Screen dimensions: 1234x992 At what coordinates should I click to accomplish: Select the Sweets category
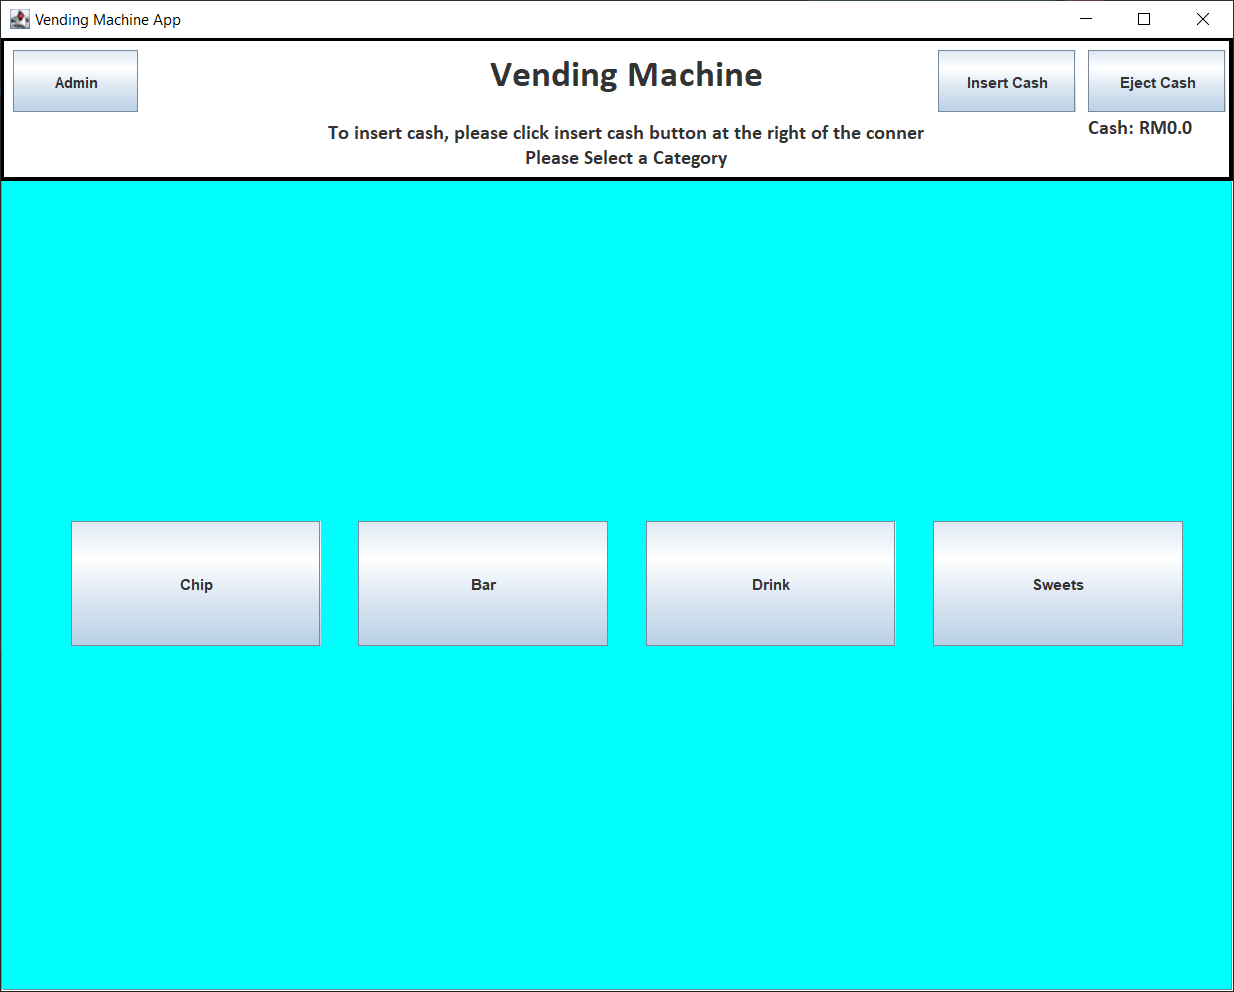[1058, 584]
